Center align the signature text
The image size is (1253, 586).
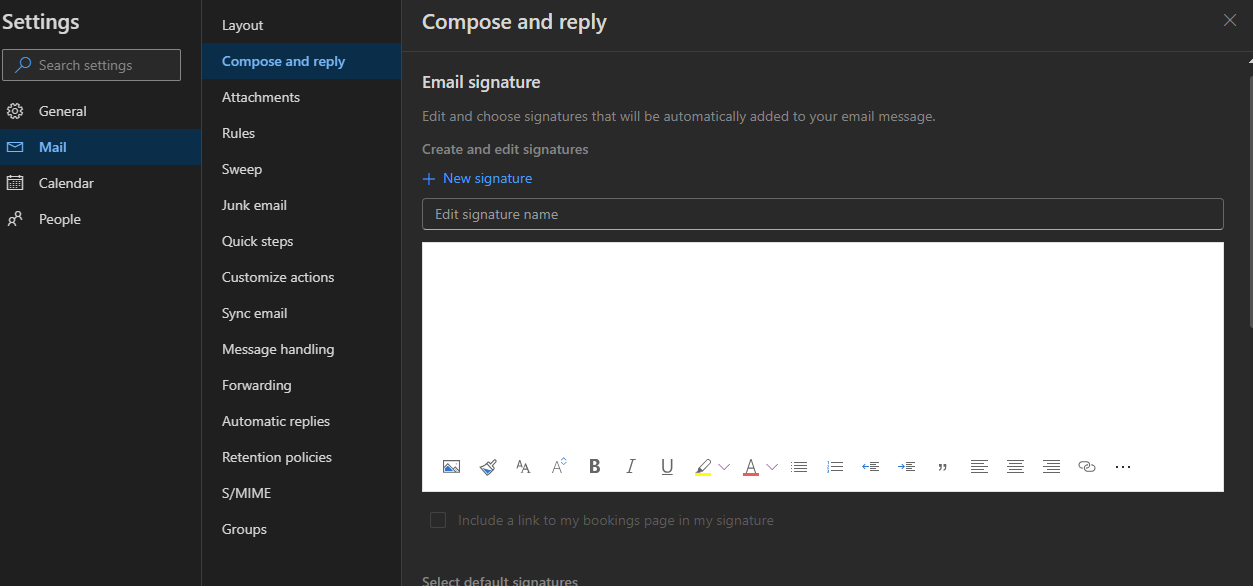[x=1015, y=467]
